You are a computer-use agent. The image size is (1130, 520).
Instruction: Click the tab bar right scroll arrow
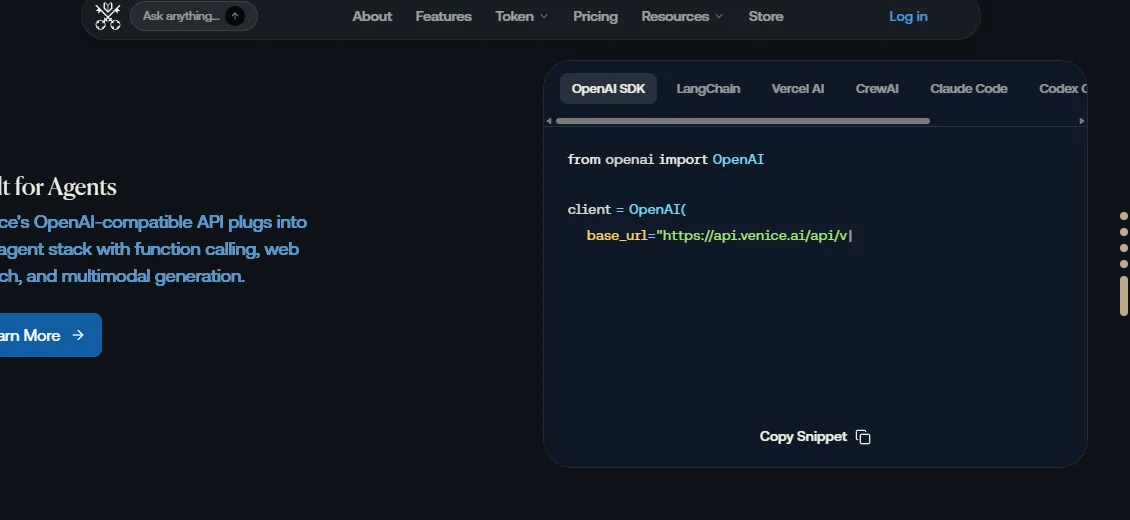pos(1082,121)
